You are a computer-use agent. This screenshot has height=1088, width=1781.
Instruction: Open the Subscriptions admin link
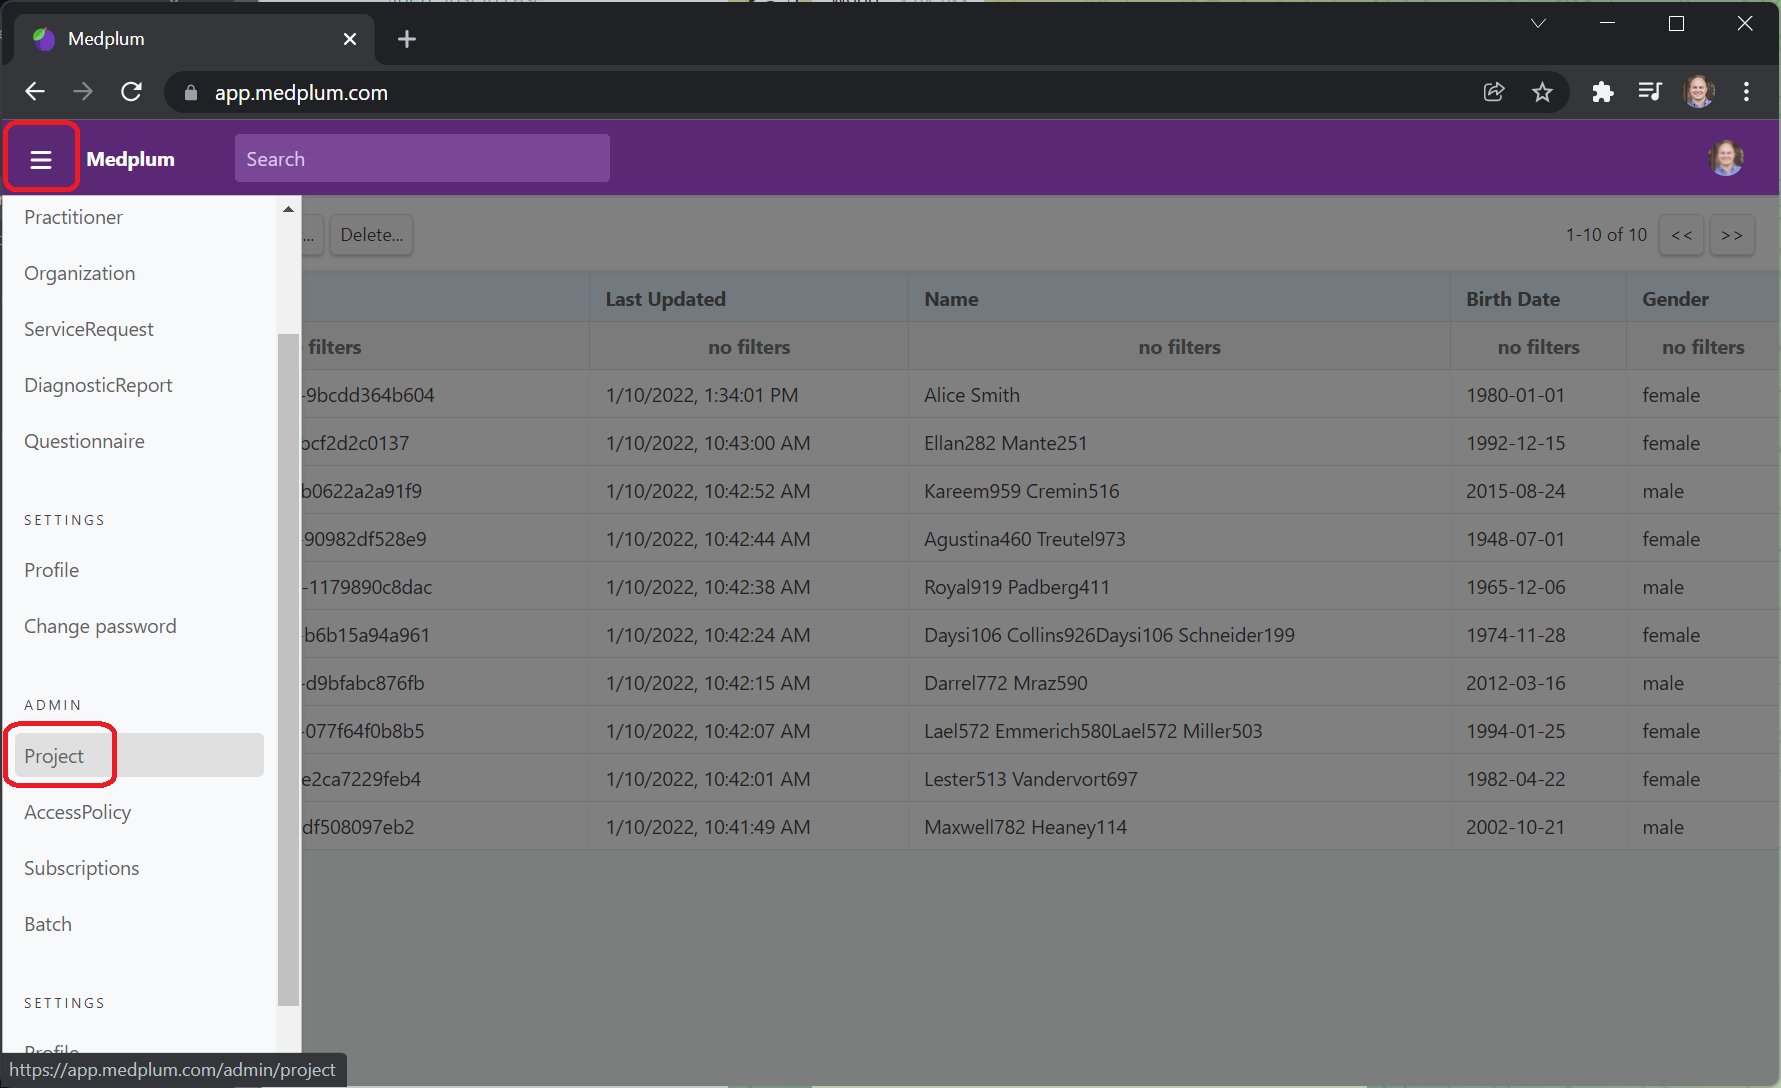pos(81,868)
